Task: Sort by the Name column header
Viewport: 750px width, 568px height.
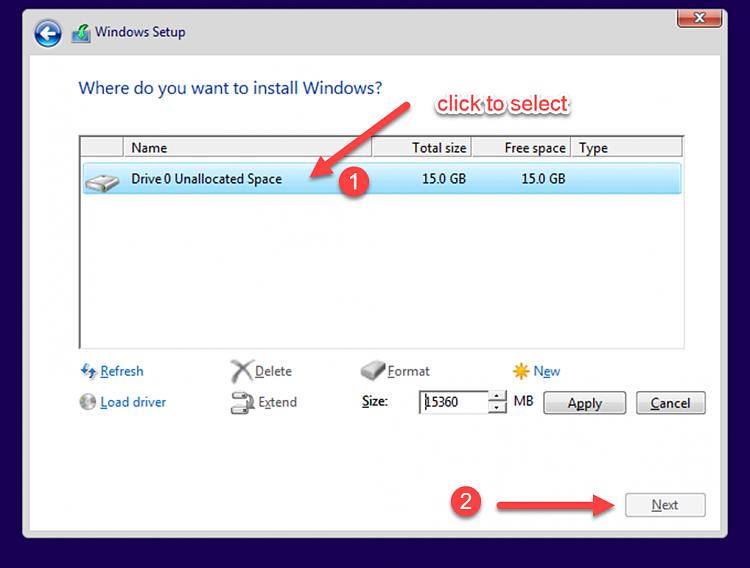Action: [247, 147]
